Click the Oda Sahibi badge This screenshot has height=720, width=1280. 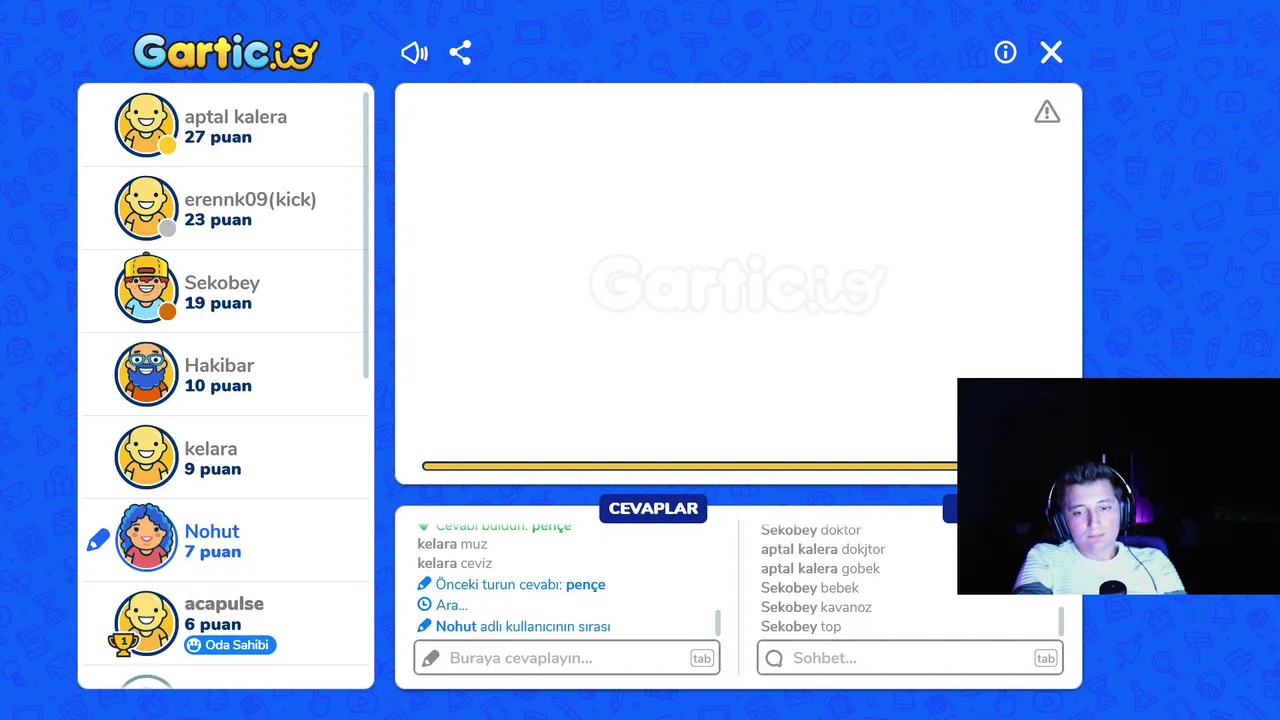(x=230, y=645)
